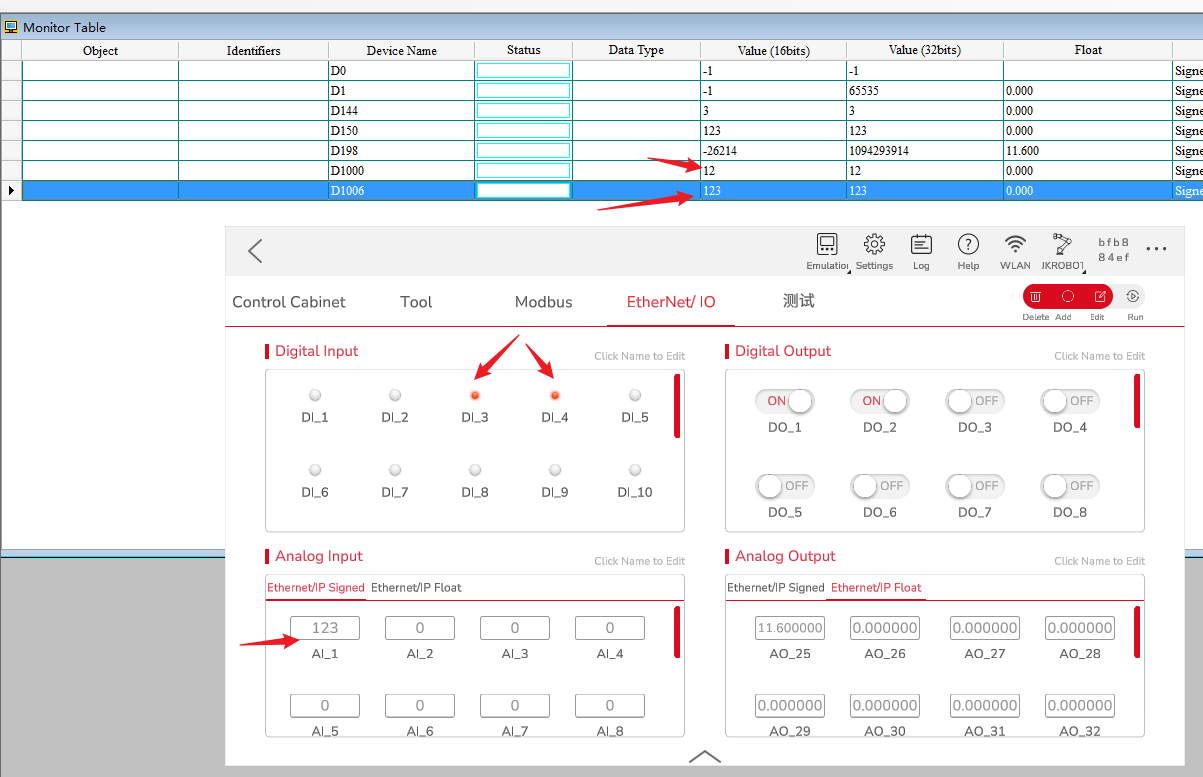Image resolution: width=1203 pixels, height=777 pixels.
Task: Select Ethernet/IP Float under Analog Input
Action: tap(416, 588)
